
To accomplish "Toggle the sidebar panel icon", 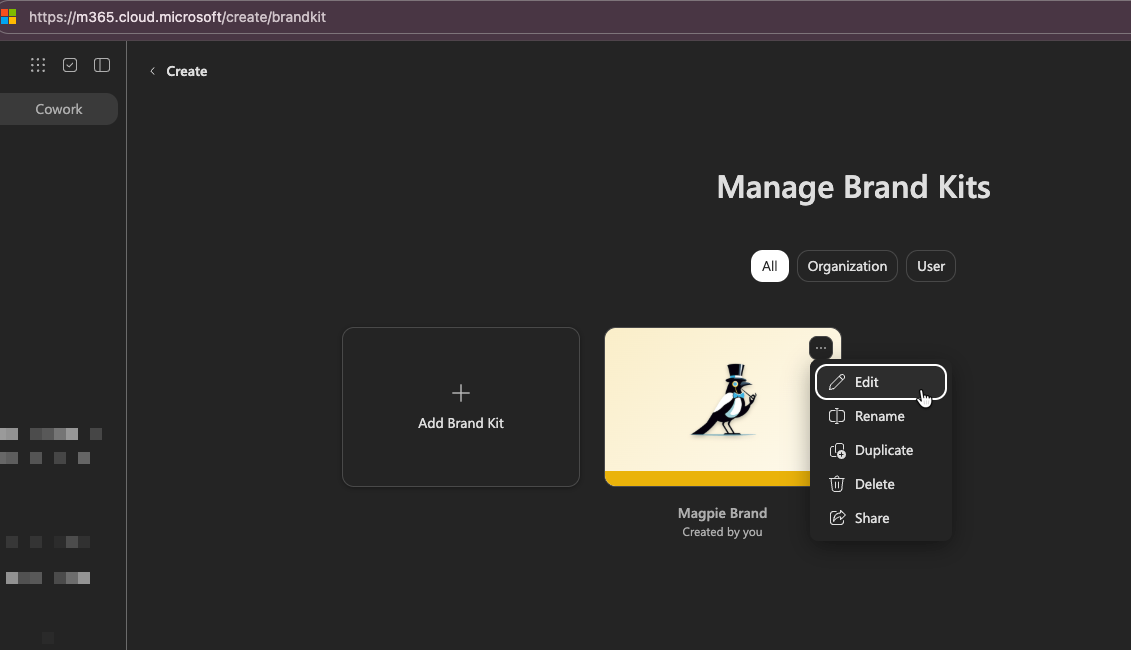I will coord(102,65).
